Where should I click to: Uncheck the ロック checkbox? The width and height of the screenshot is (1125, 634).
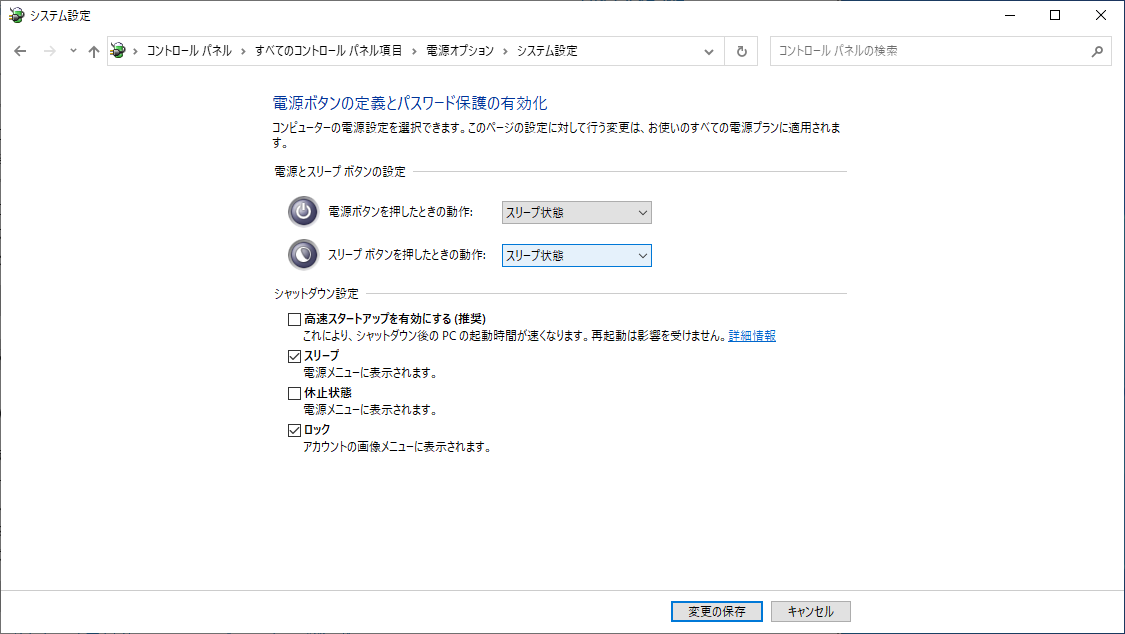click(294, 430)
